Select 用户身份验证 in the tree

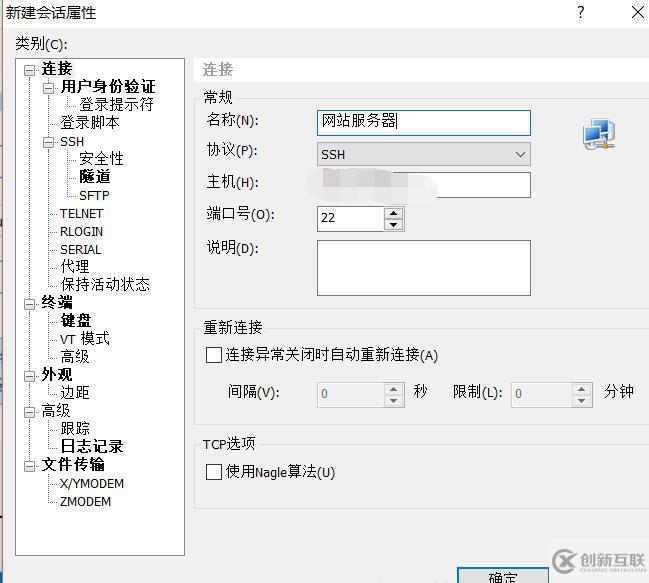pos(108,87)
